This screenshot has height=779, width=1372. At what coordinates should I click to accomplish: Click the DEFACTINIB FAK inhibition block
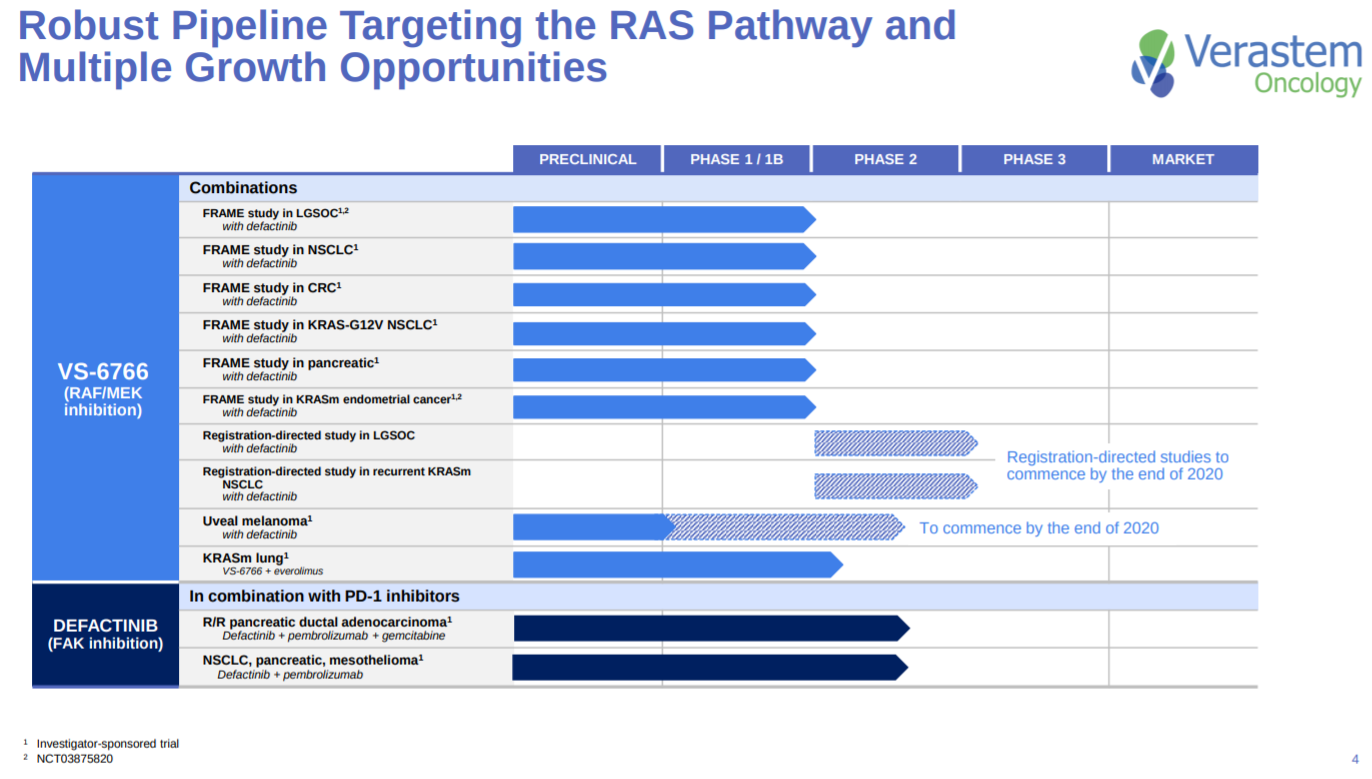105,634
